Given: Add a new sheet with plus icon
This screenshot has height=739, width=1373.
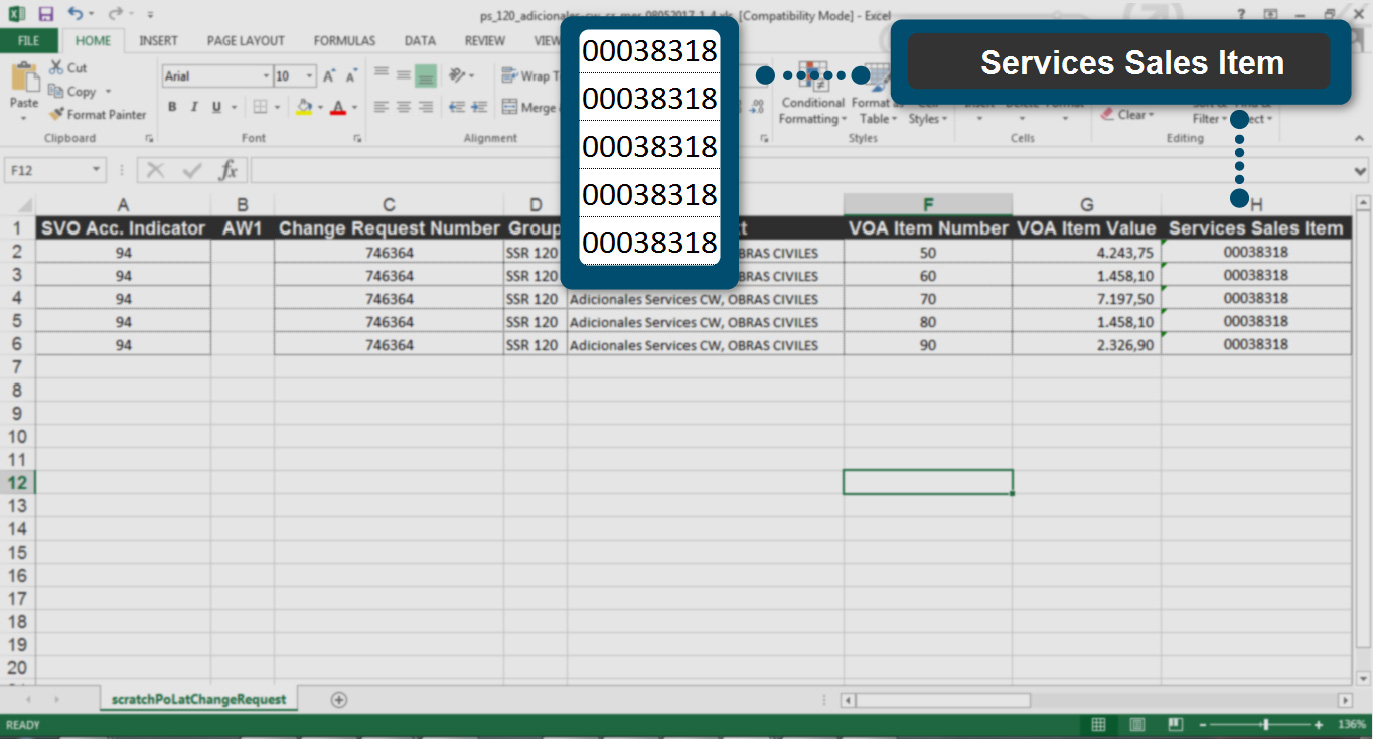Looking at the screenshot, I should [x=339, y=700].
